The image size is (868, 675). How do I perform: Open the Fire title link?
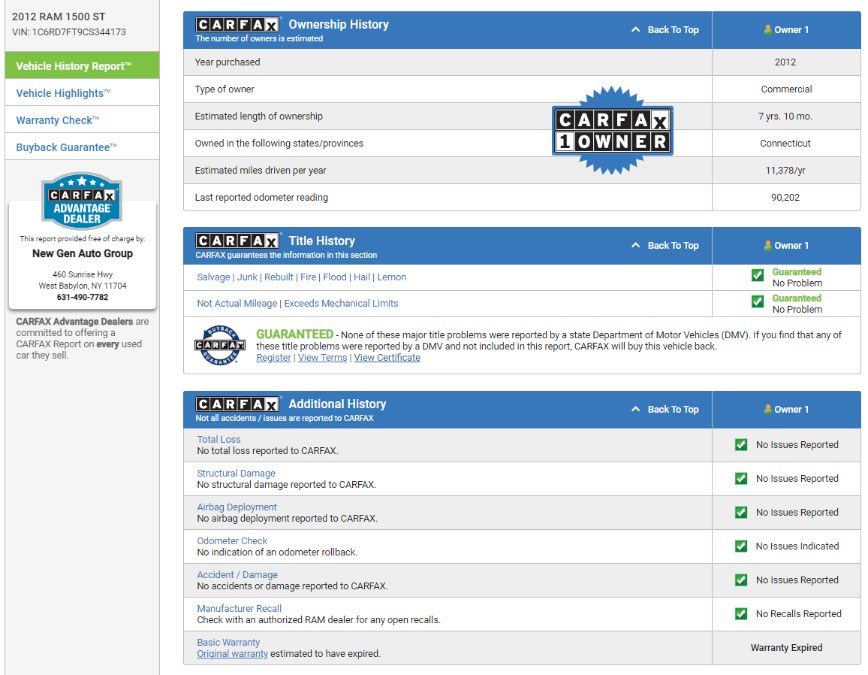(308, 277)
